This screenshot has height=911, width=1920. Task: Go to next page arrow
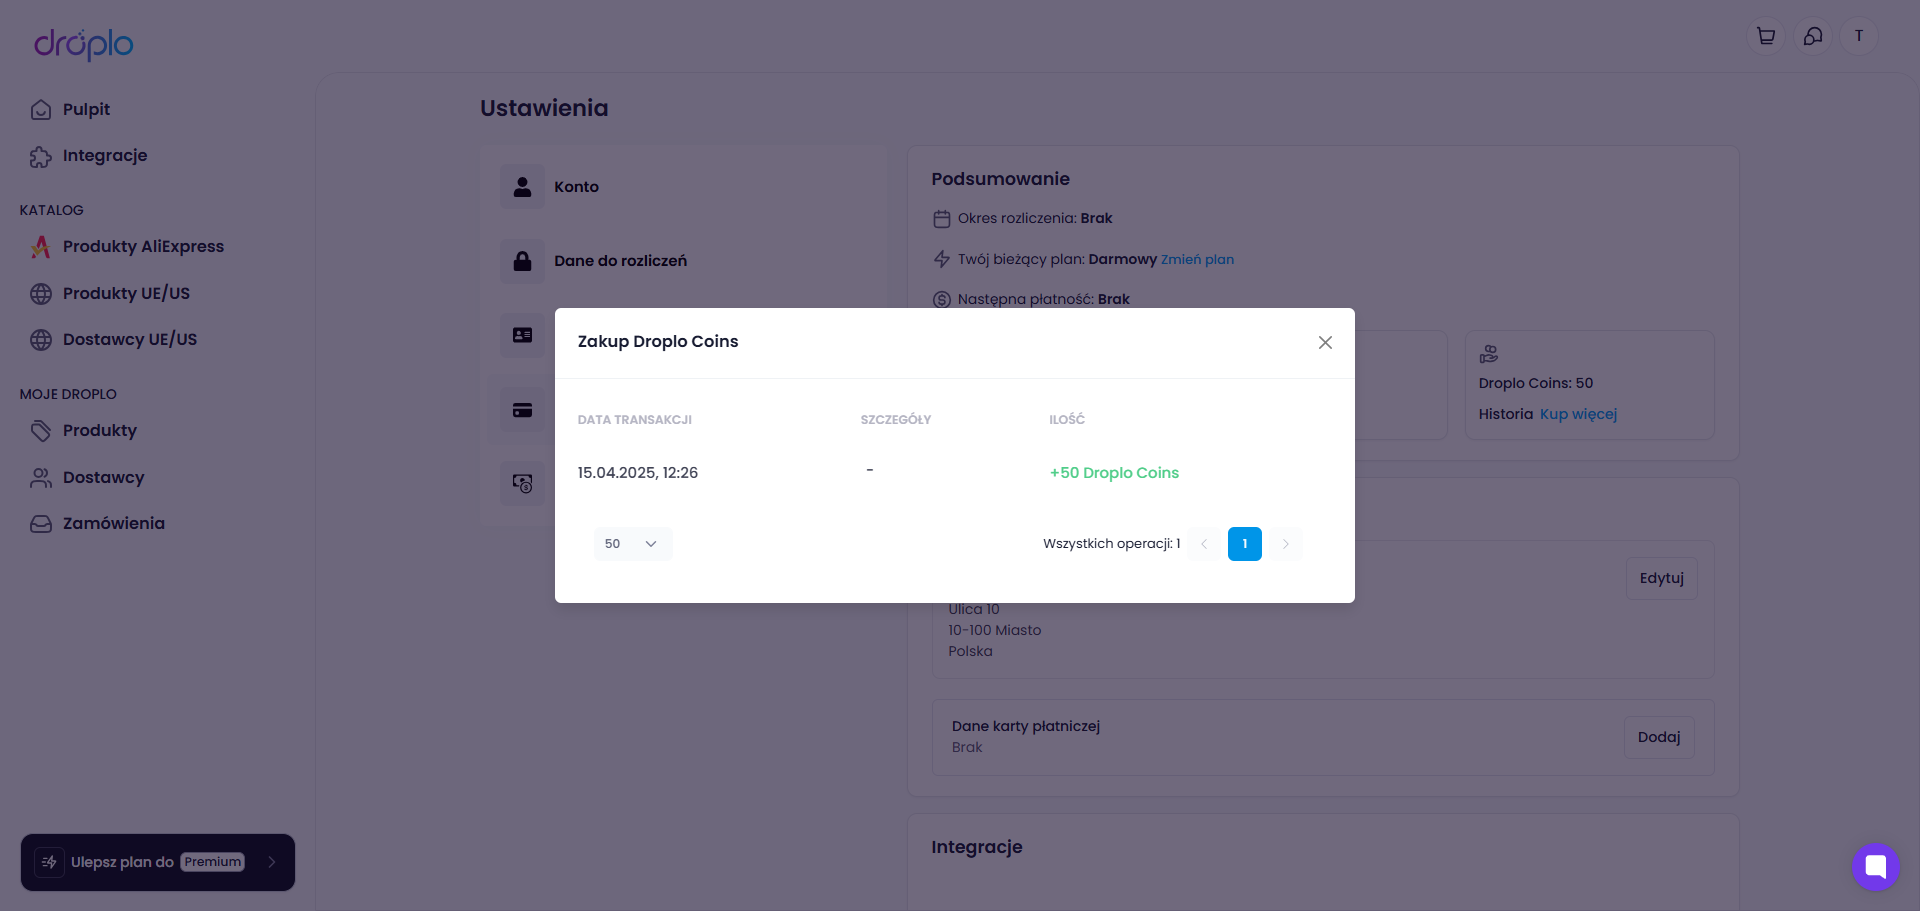click(1286, 544)
